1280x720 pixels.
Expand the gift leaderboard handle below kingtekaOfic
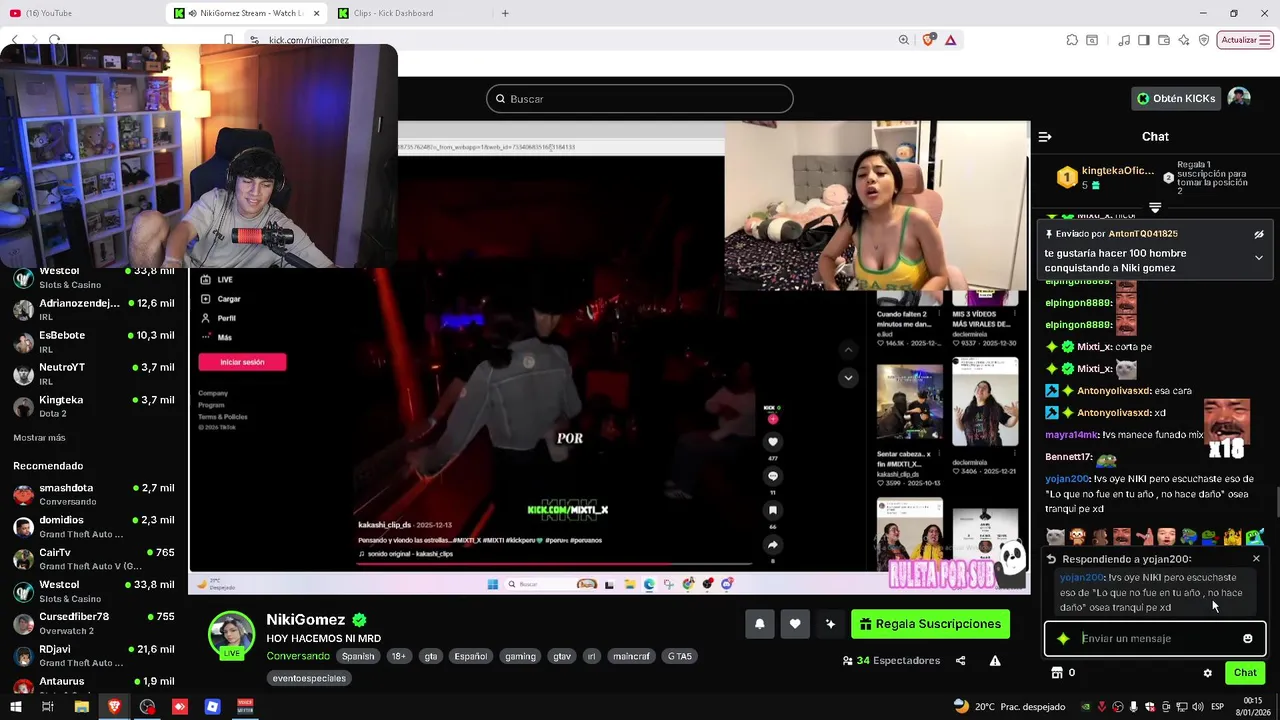1155,208
